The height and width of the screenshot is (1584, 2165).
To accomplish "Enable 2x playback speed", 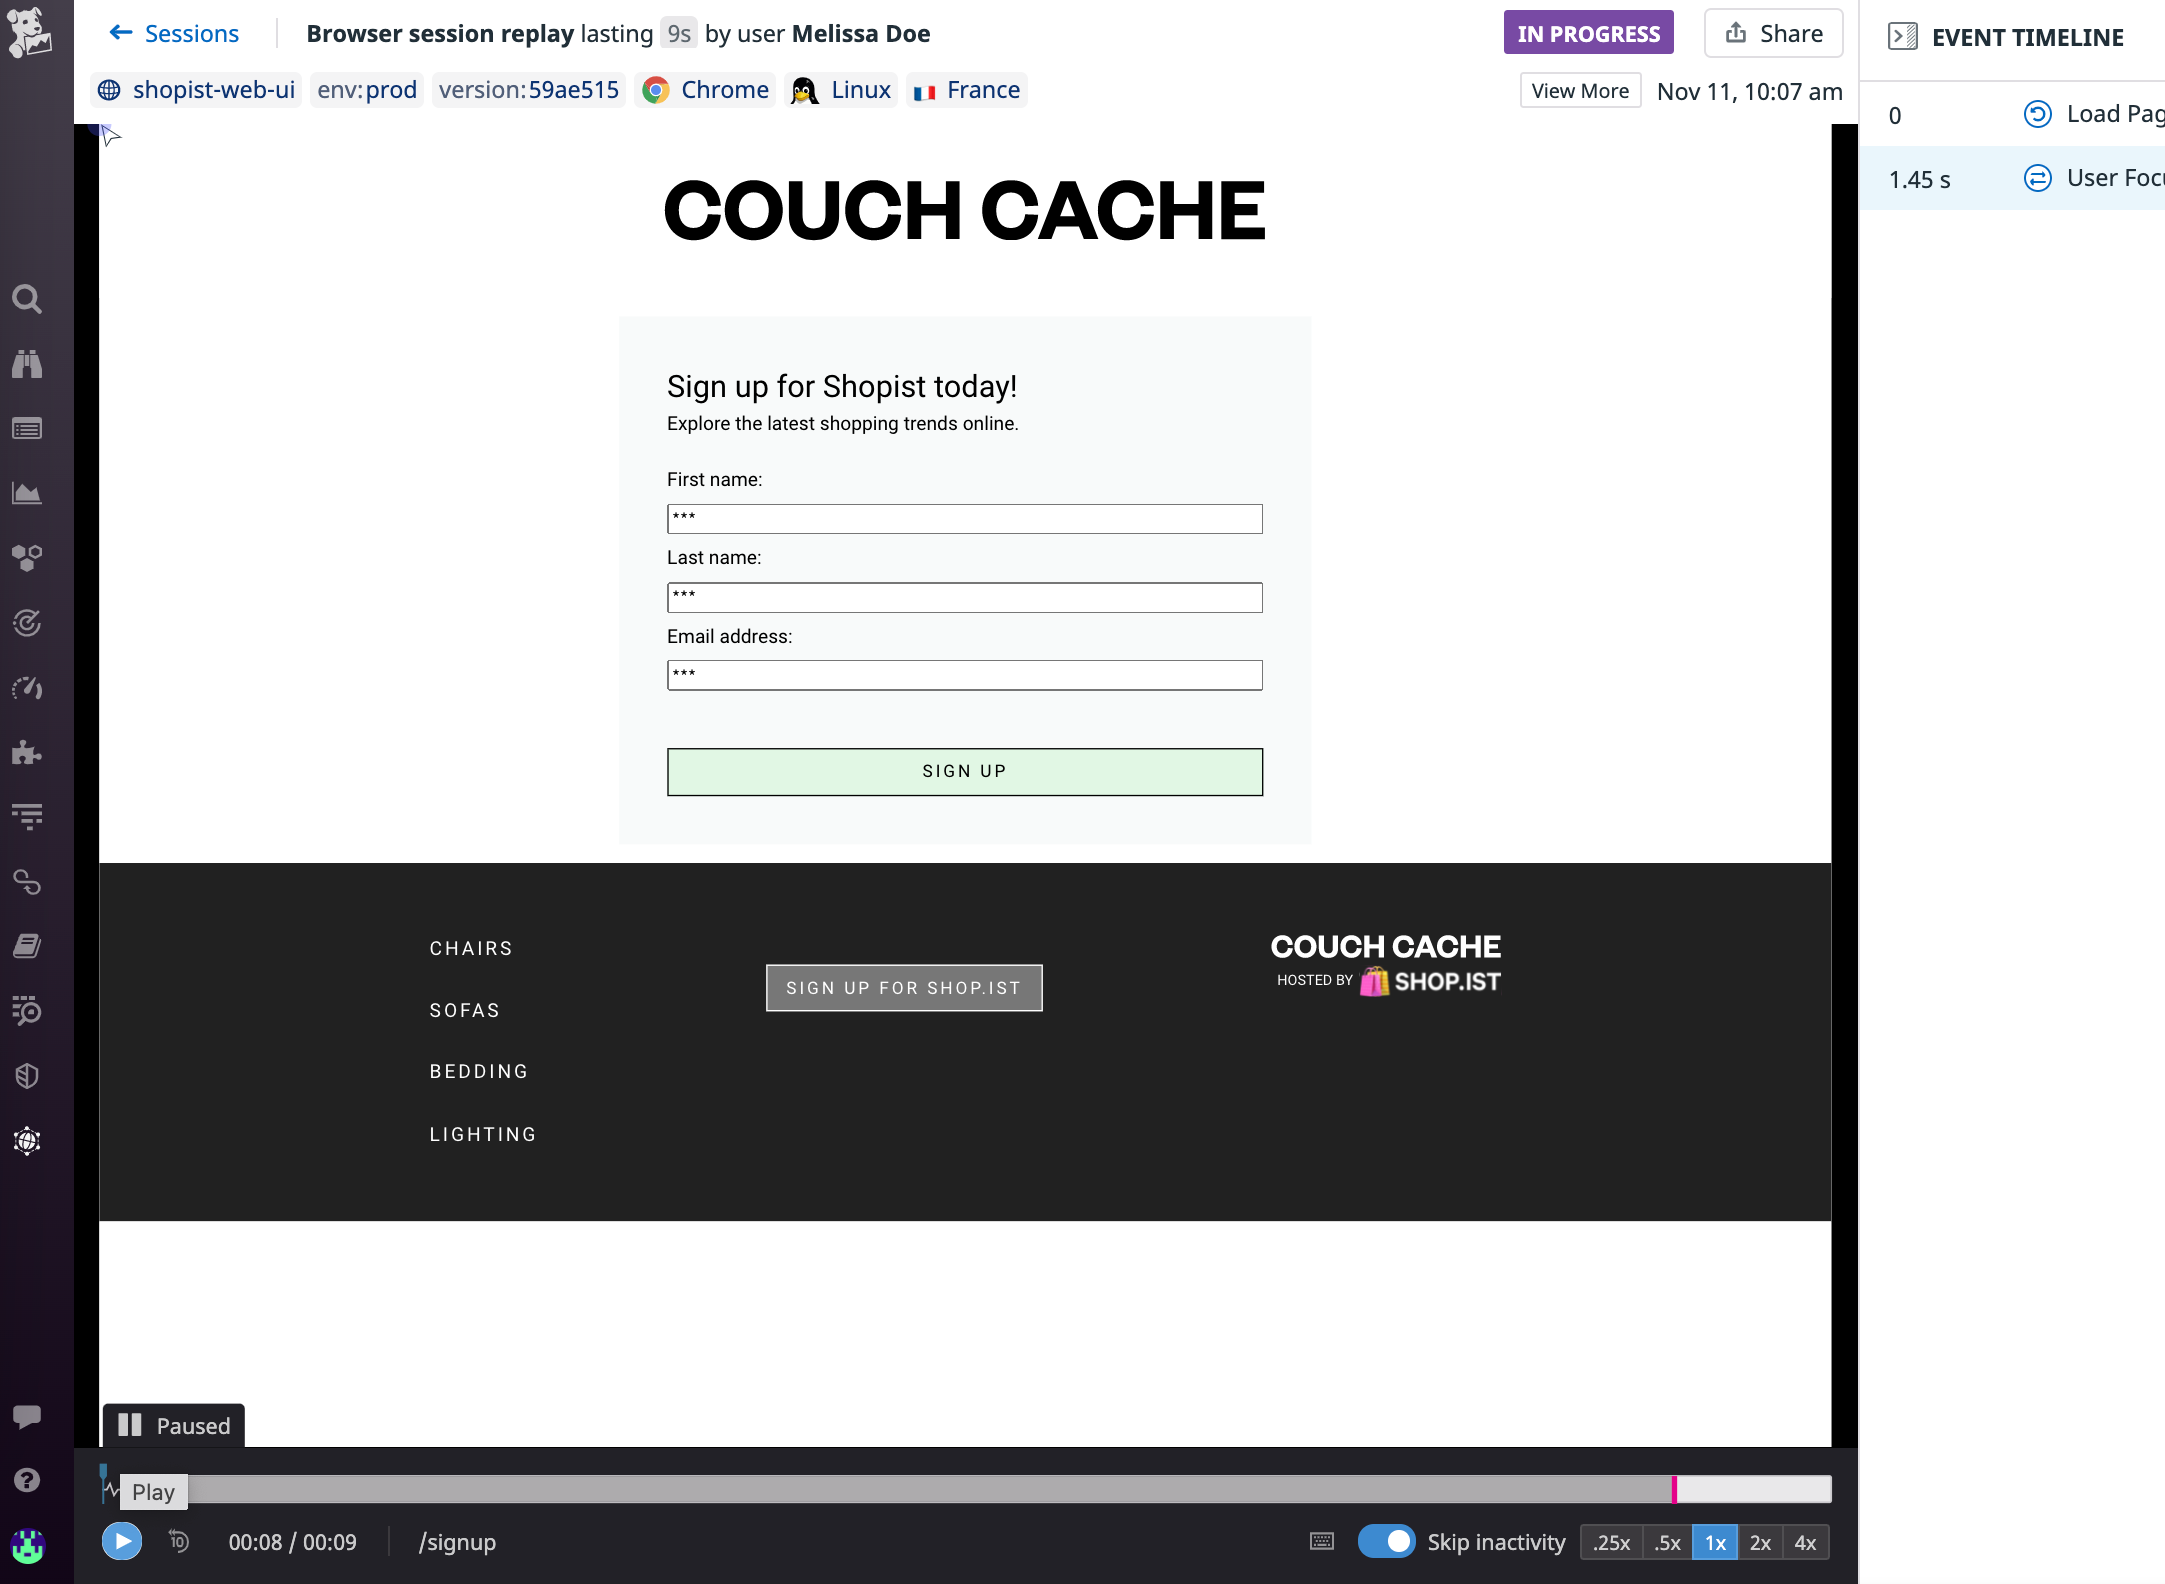I will point(1760,1542).
